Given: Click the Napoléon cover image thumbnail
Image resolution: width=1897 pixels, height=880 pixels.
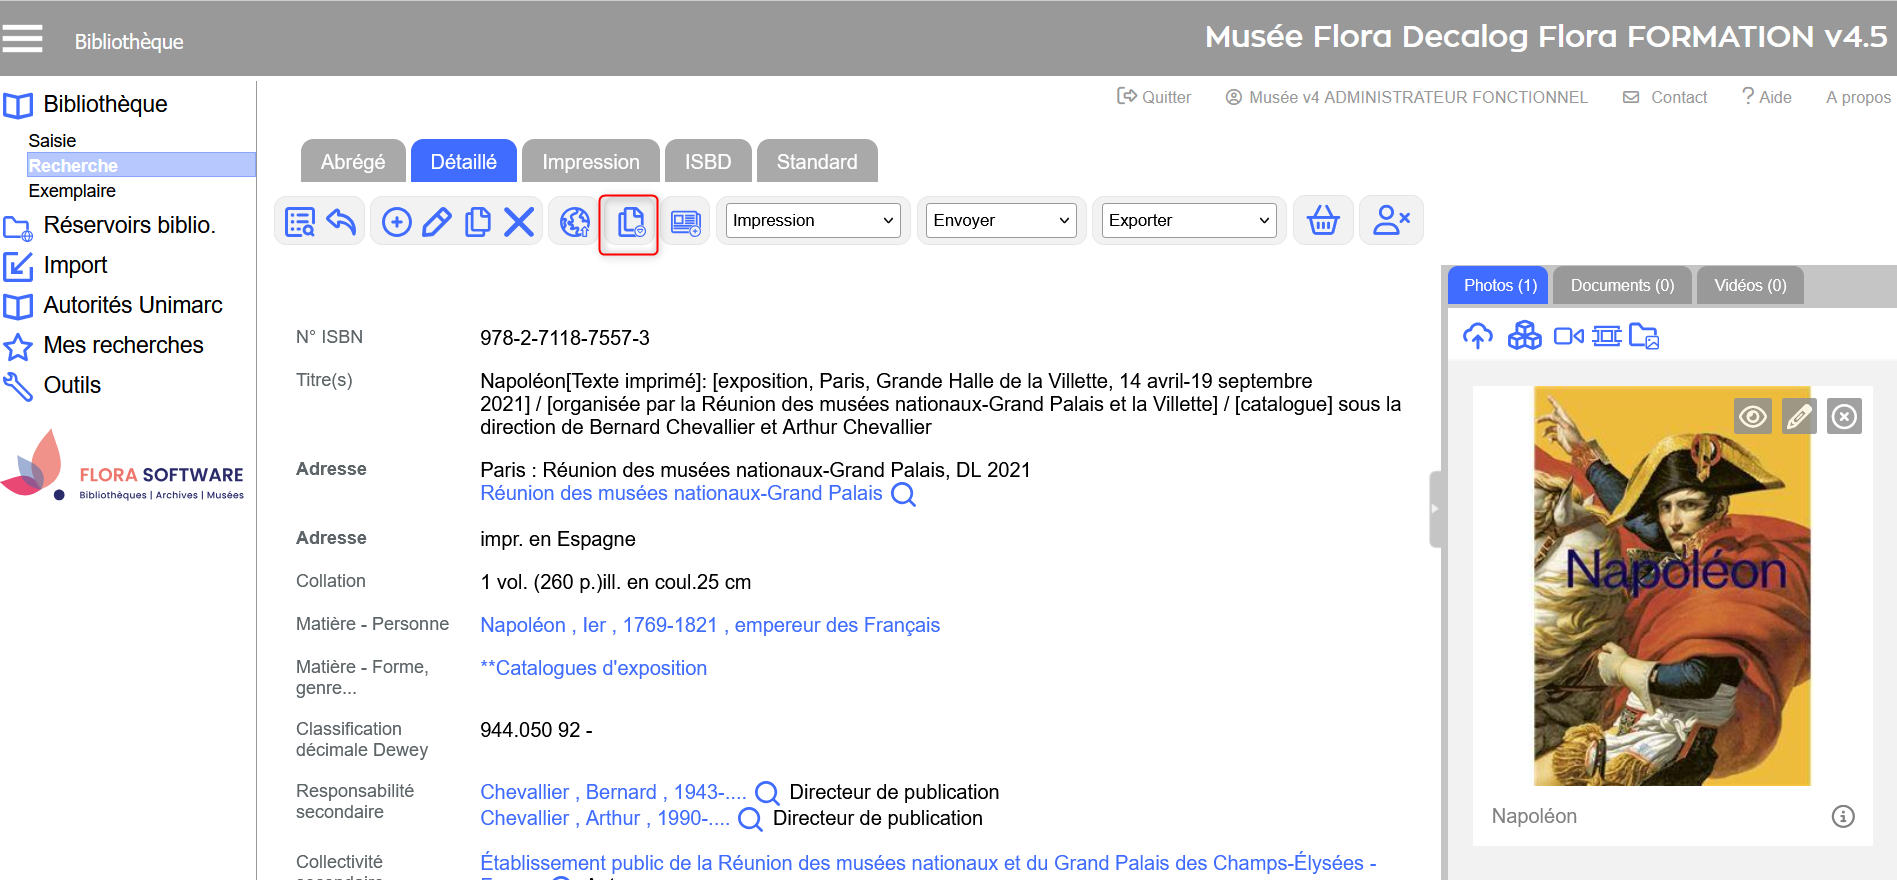Looking at the screenshot, I should pyautogui.click(x=1671, y=600).
